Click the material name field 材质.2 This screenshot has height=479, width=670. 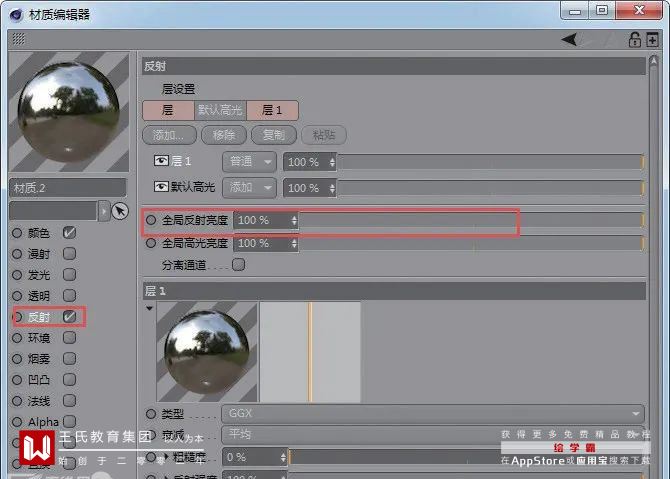[68, 188]
